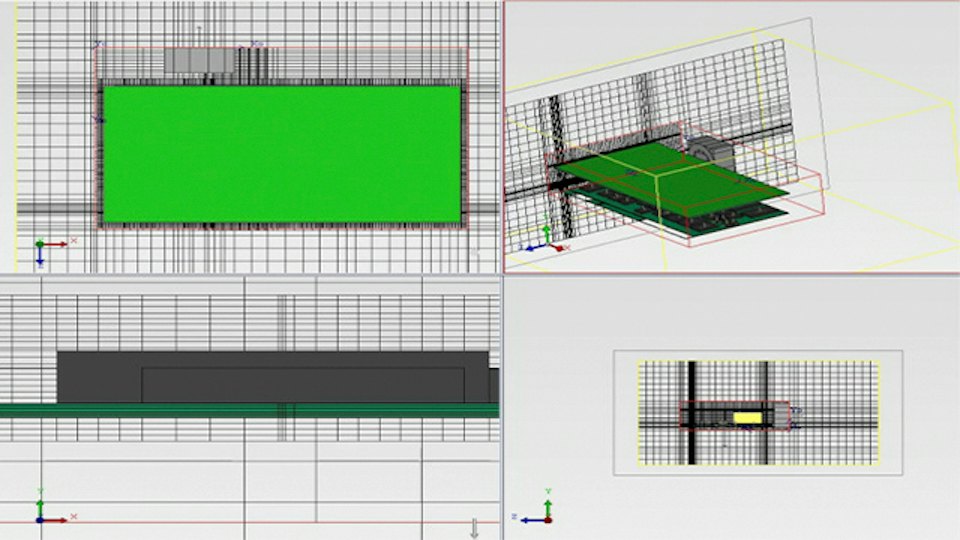This screenshot has width=960, height=540.
Task: Click the horizontal splitter between top and bottom viewports
Action: [x=480, y=274]
